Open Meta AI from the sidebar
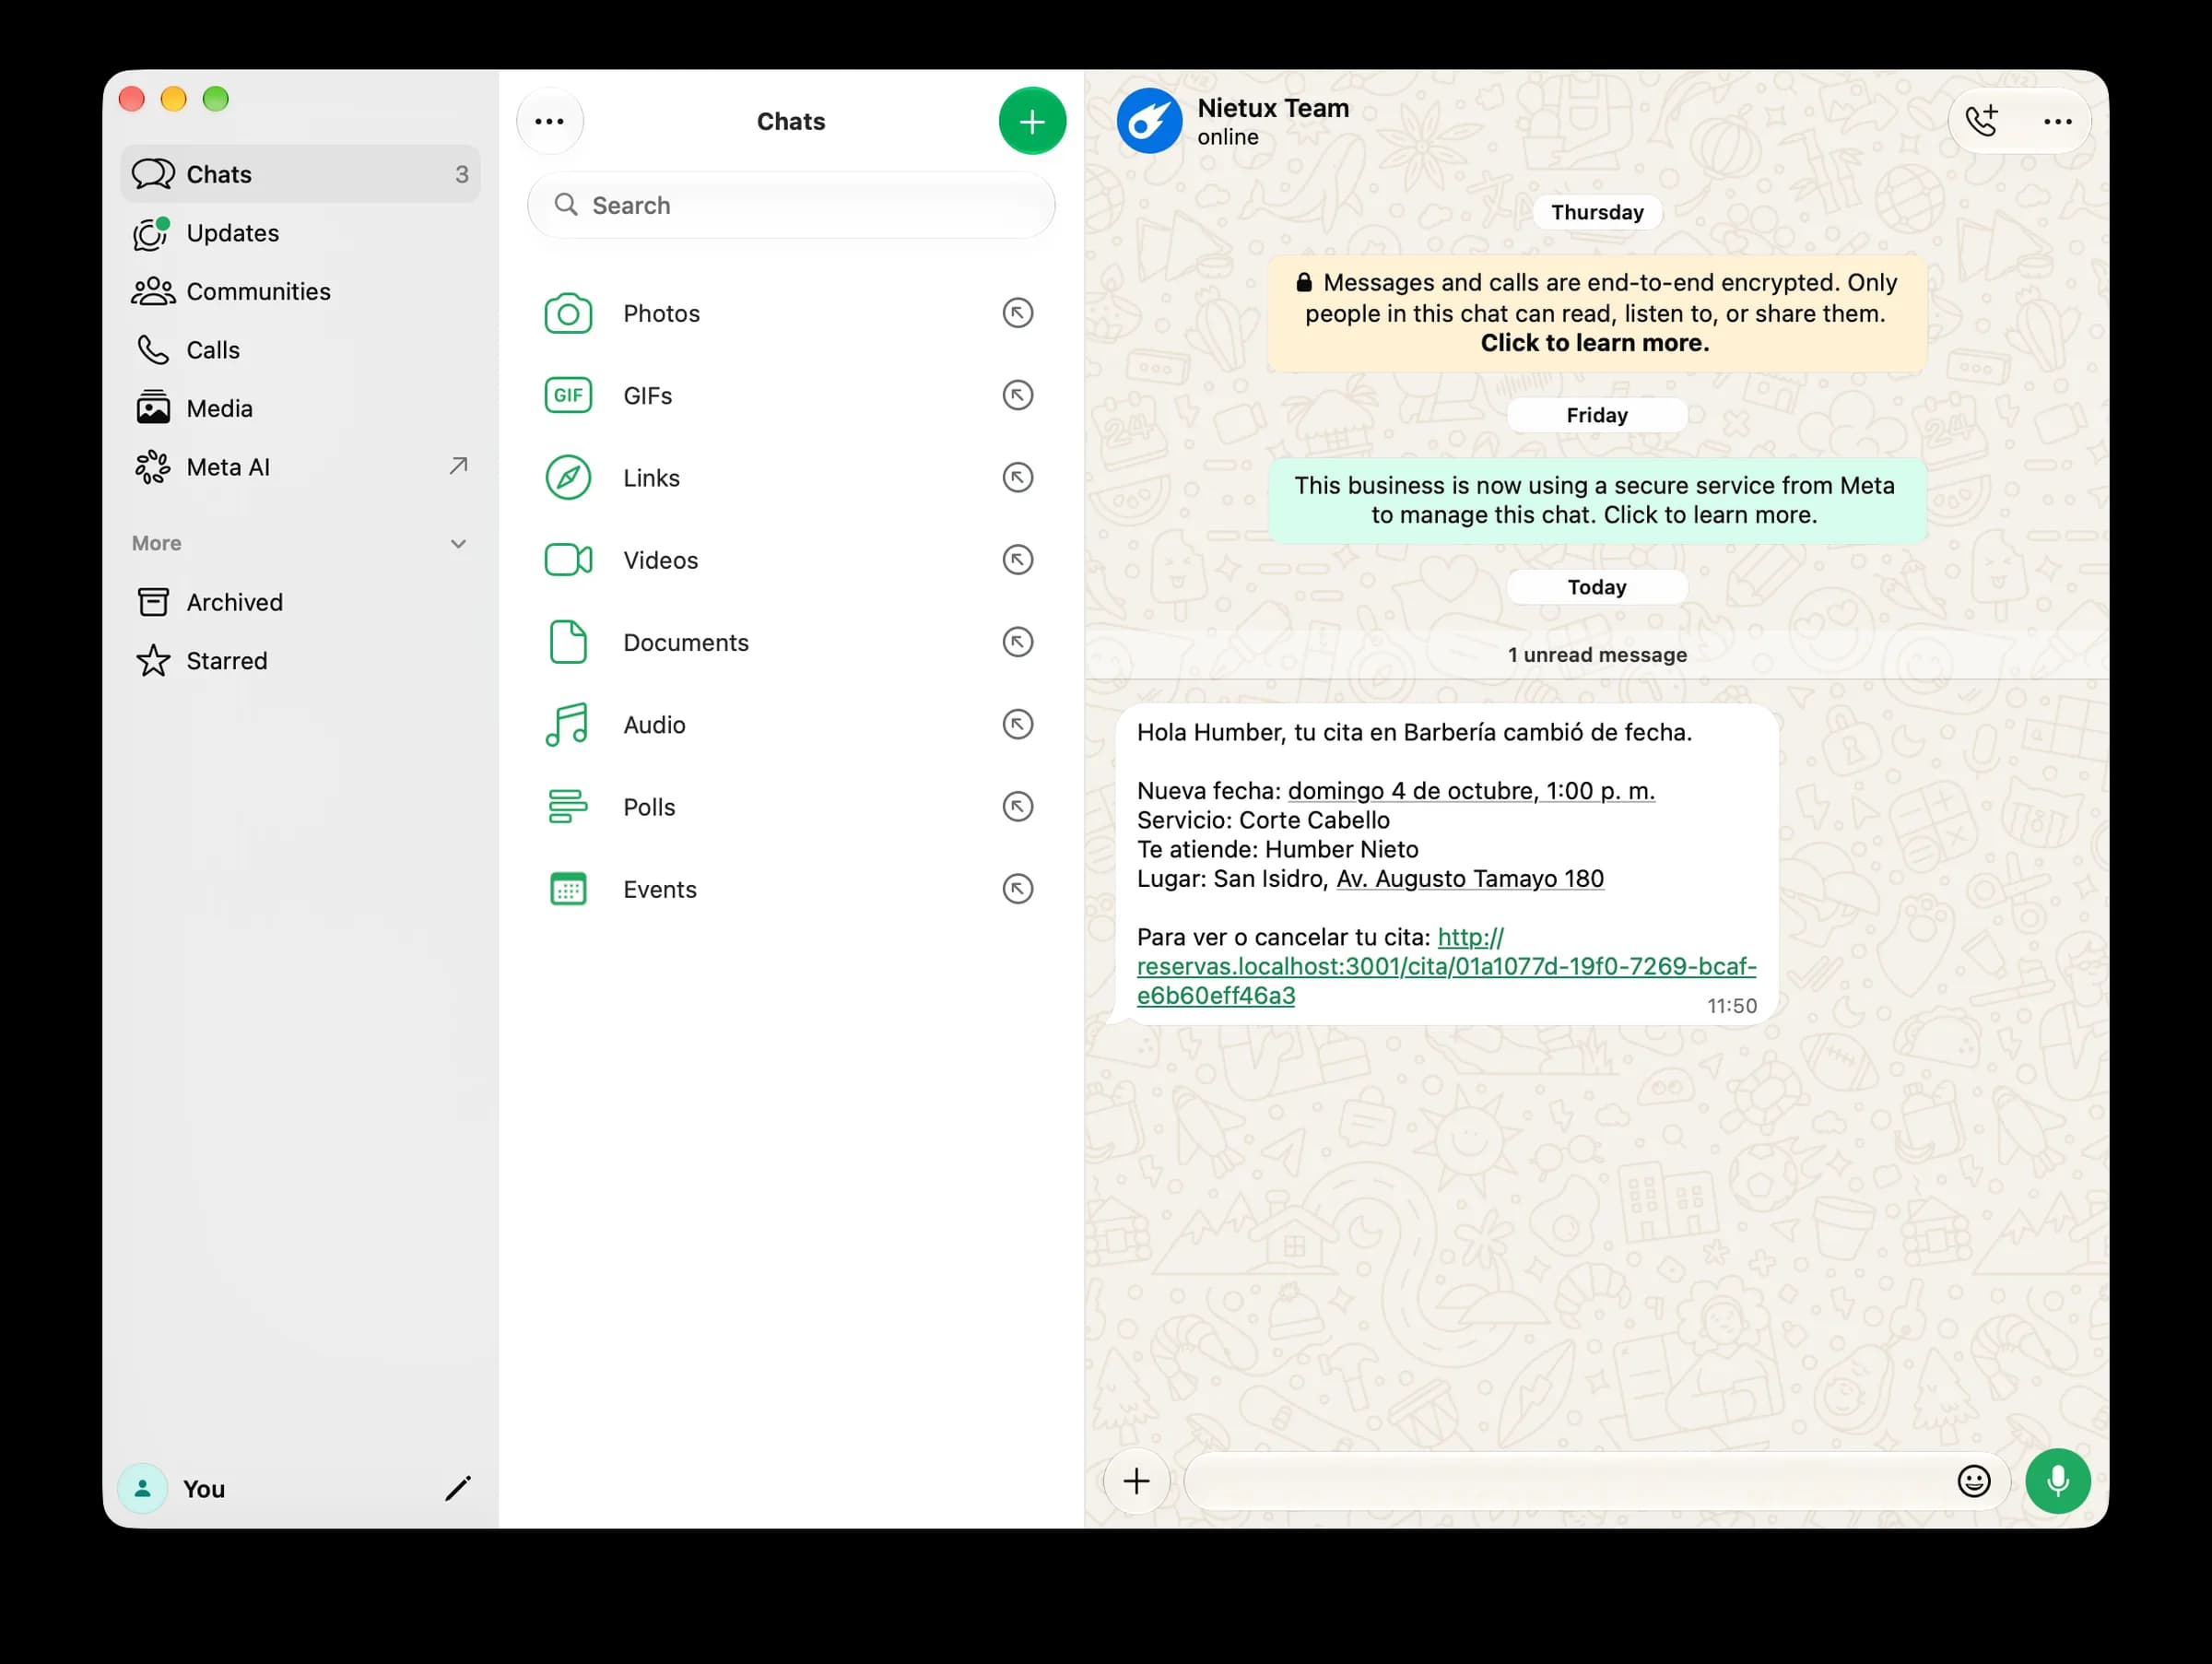The height and width of the screenshot is (1664, 2212). point(300,467)
